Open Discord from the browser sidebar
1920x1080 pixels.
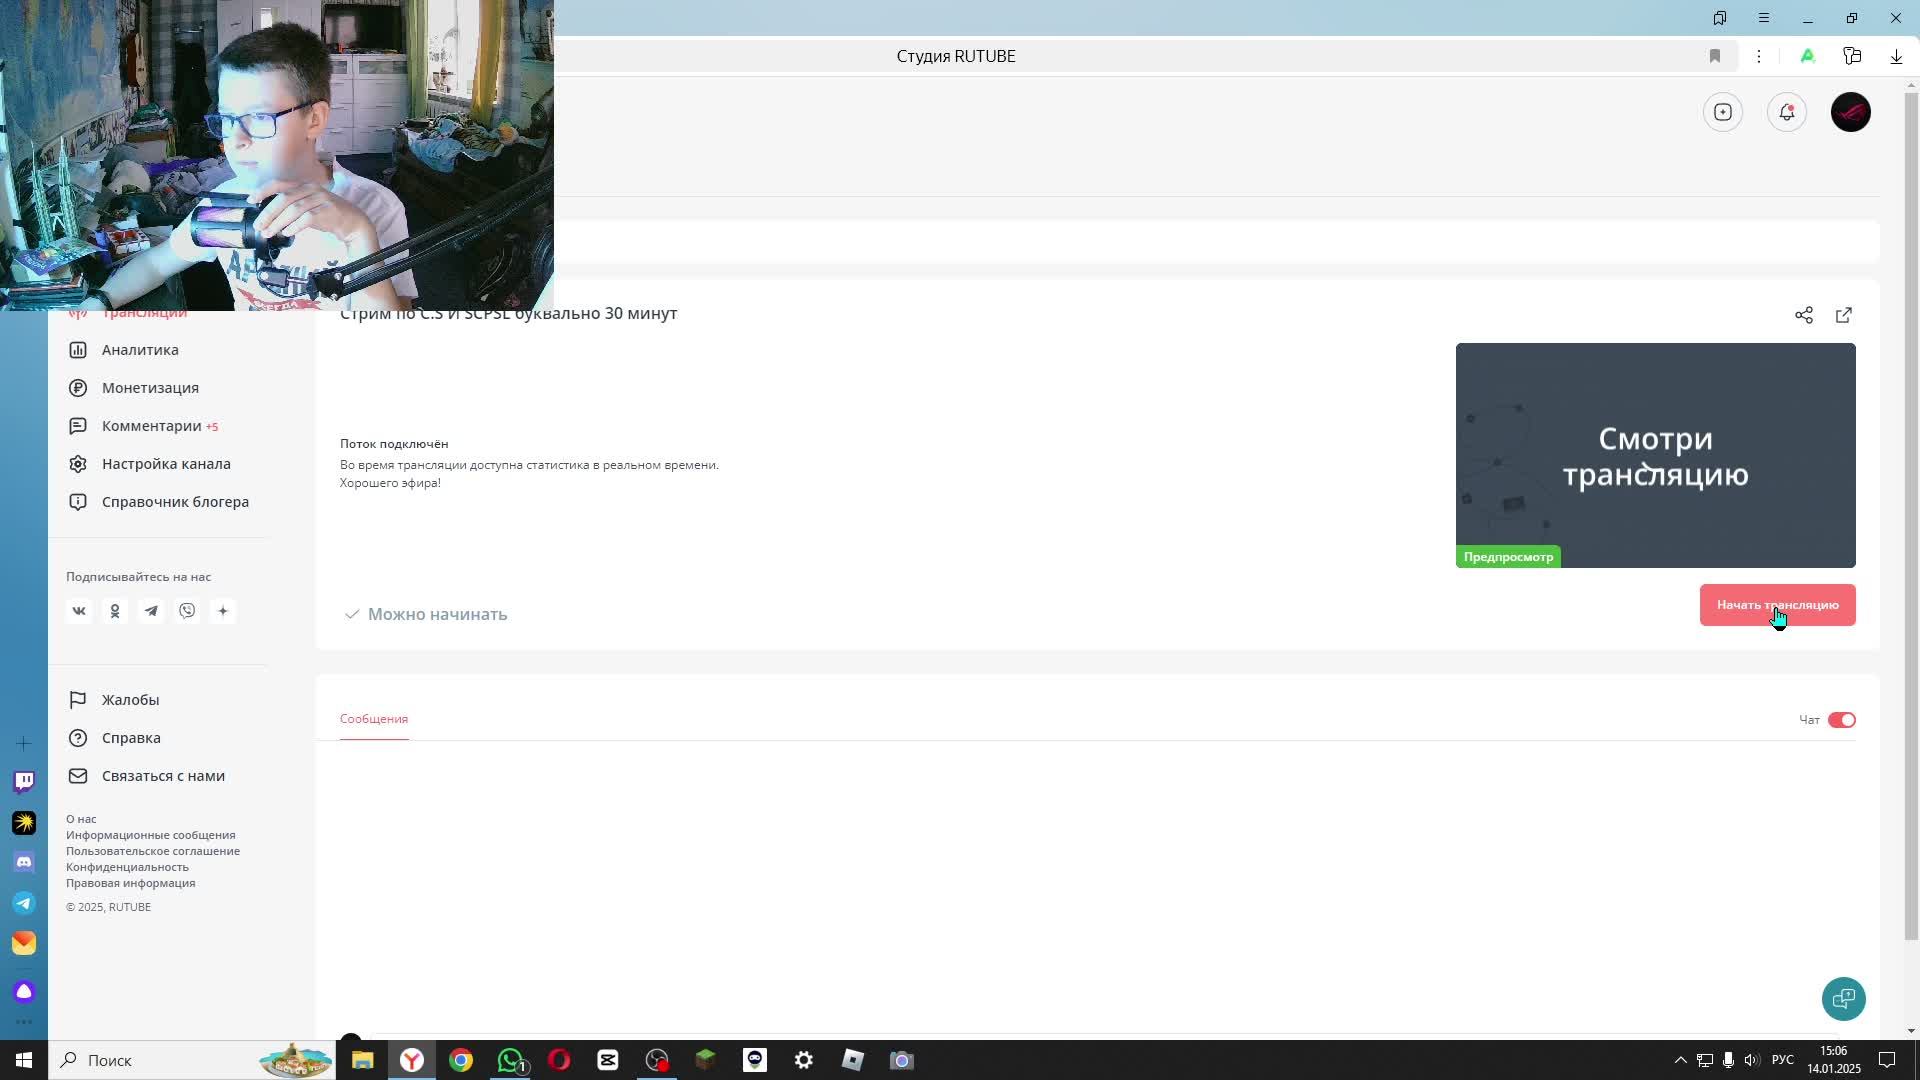point(24,862)
